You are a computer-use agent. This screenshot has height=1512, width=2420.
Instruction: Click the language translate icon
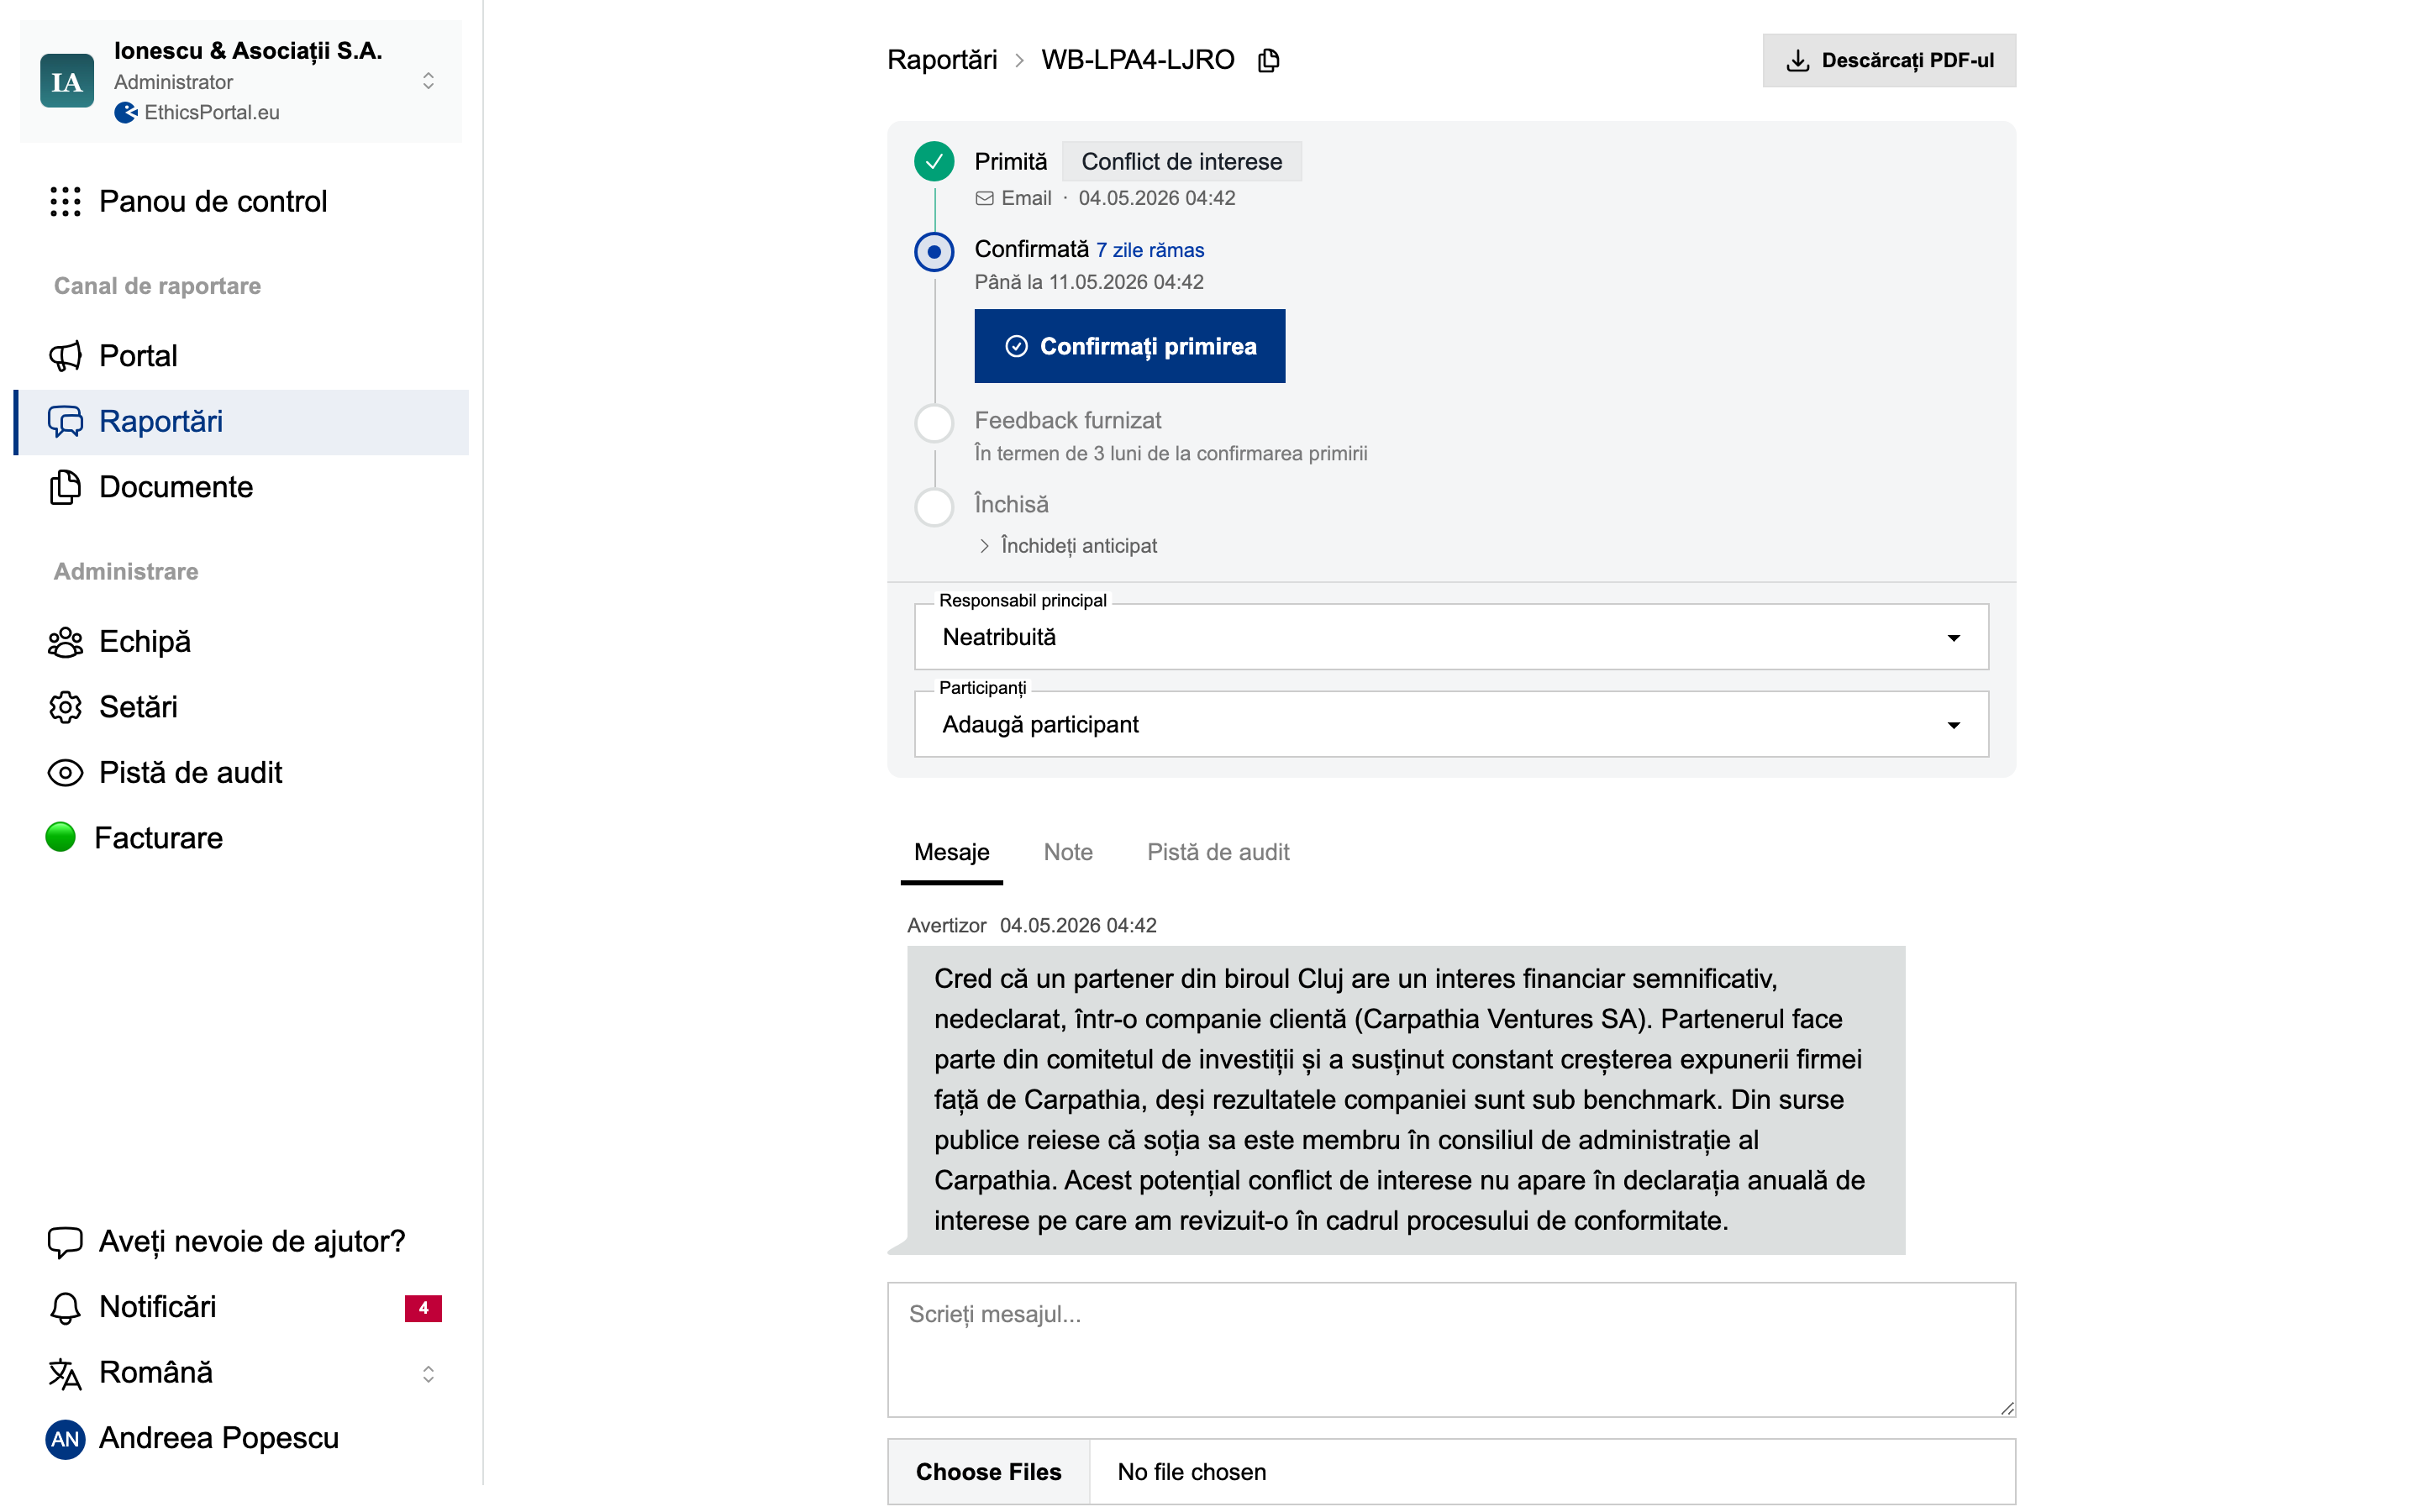[65, 1373]
